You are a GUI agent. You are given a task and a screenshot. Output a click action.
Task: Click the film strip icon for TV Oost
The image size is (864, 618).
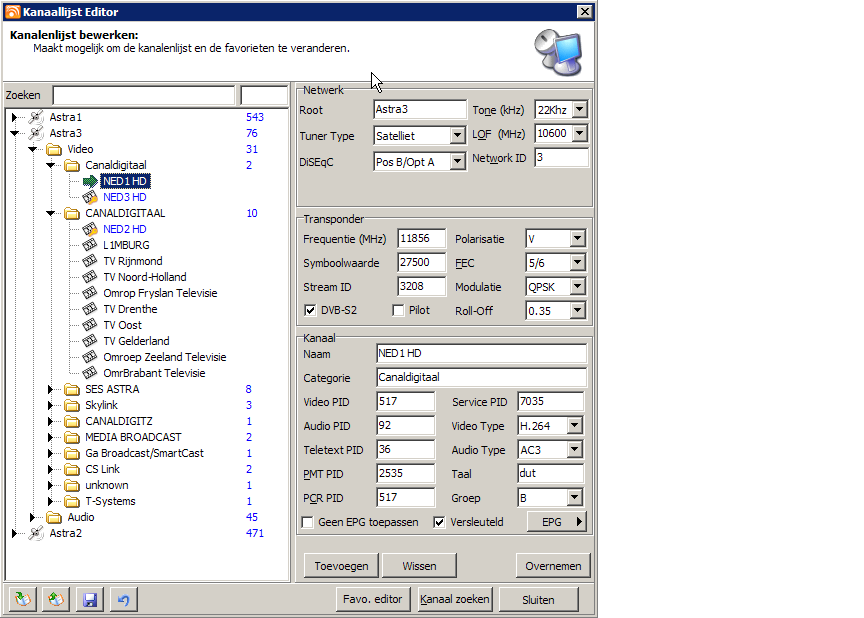click(x=90, y=325)
